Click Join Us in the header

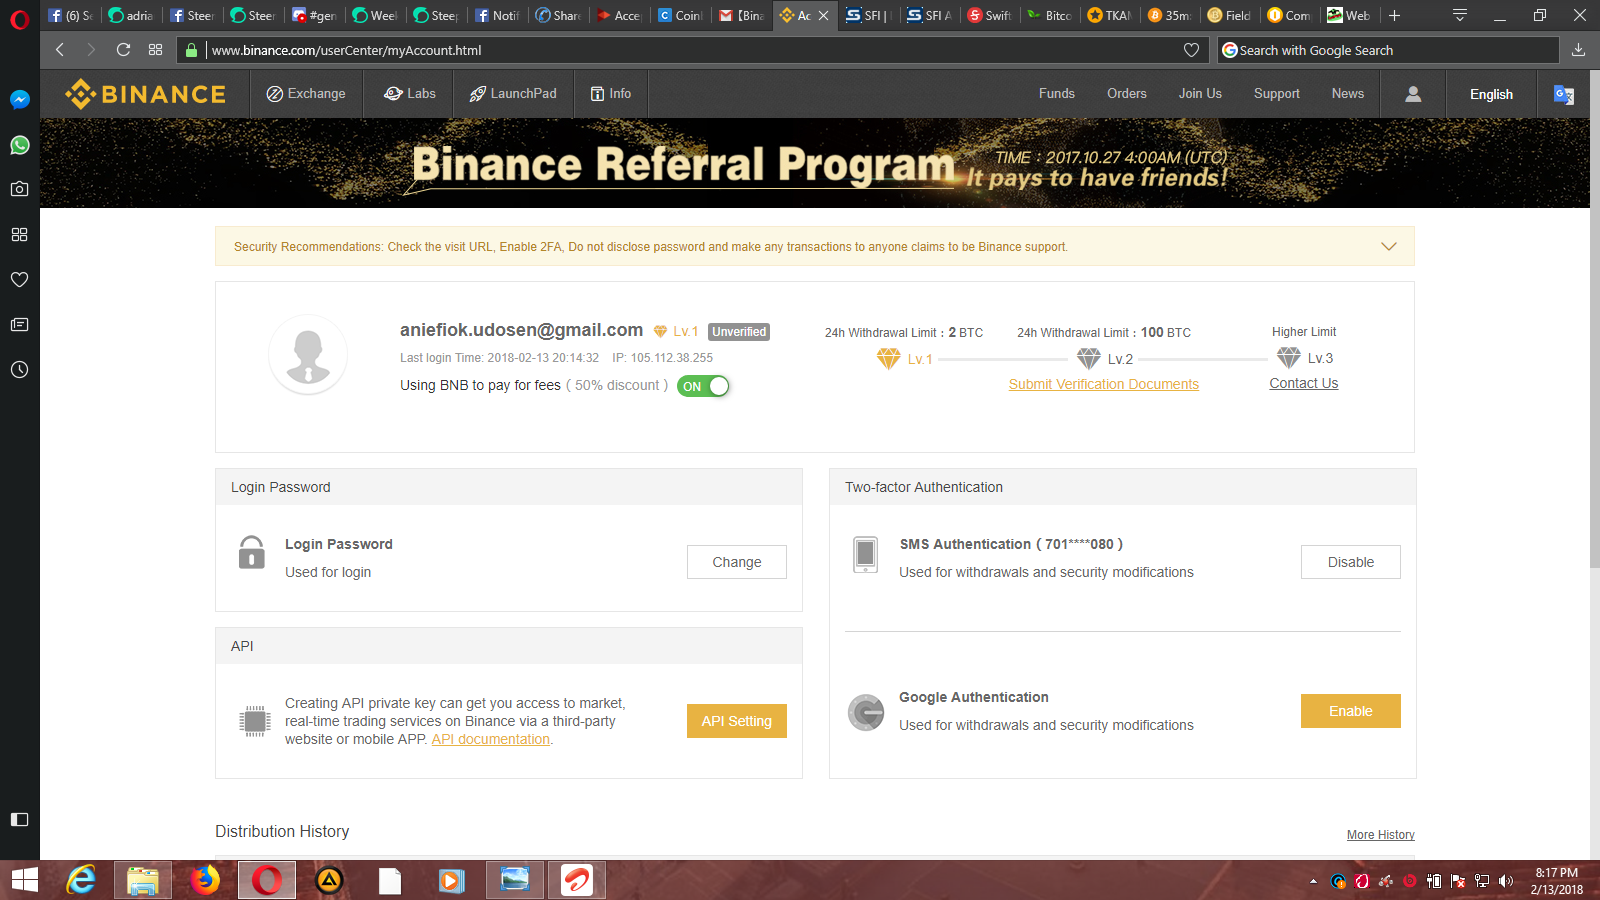coord(1200,94)
